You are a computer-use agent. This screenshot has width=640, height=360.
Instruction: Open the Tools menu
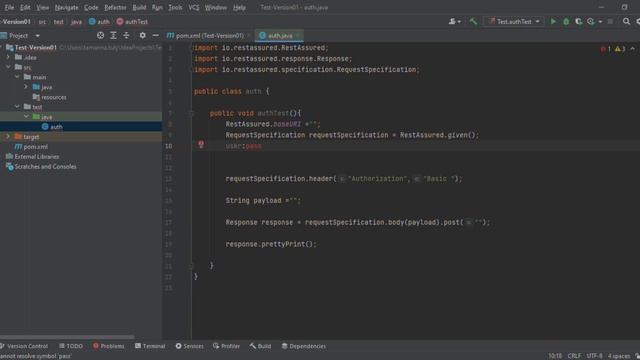175,7
